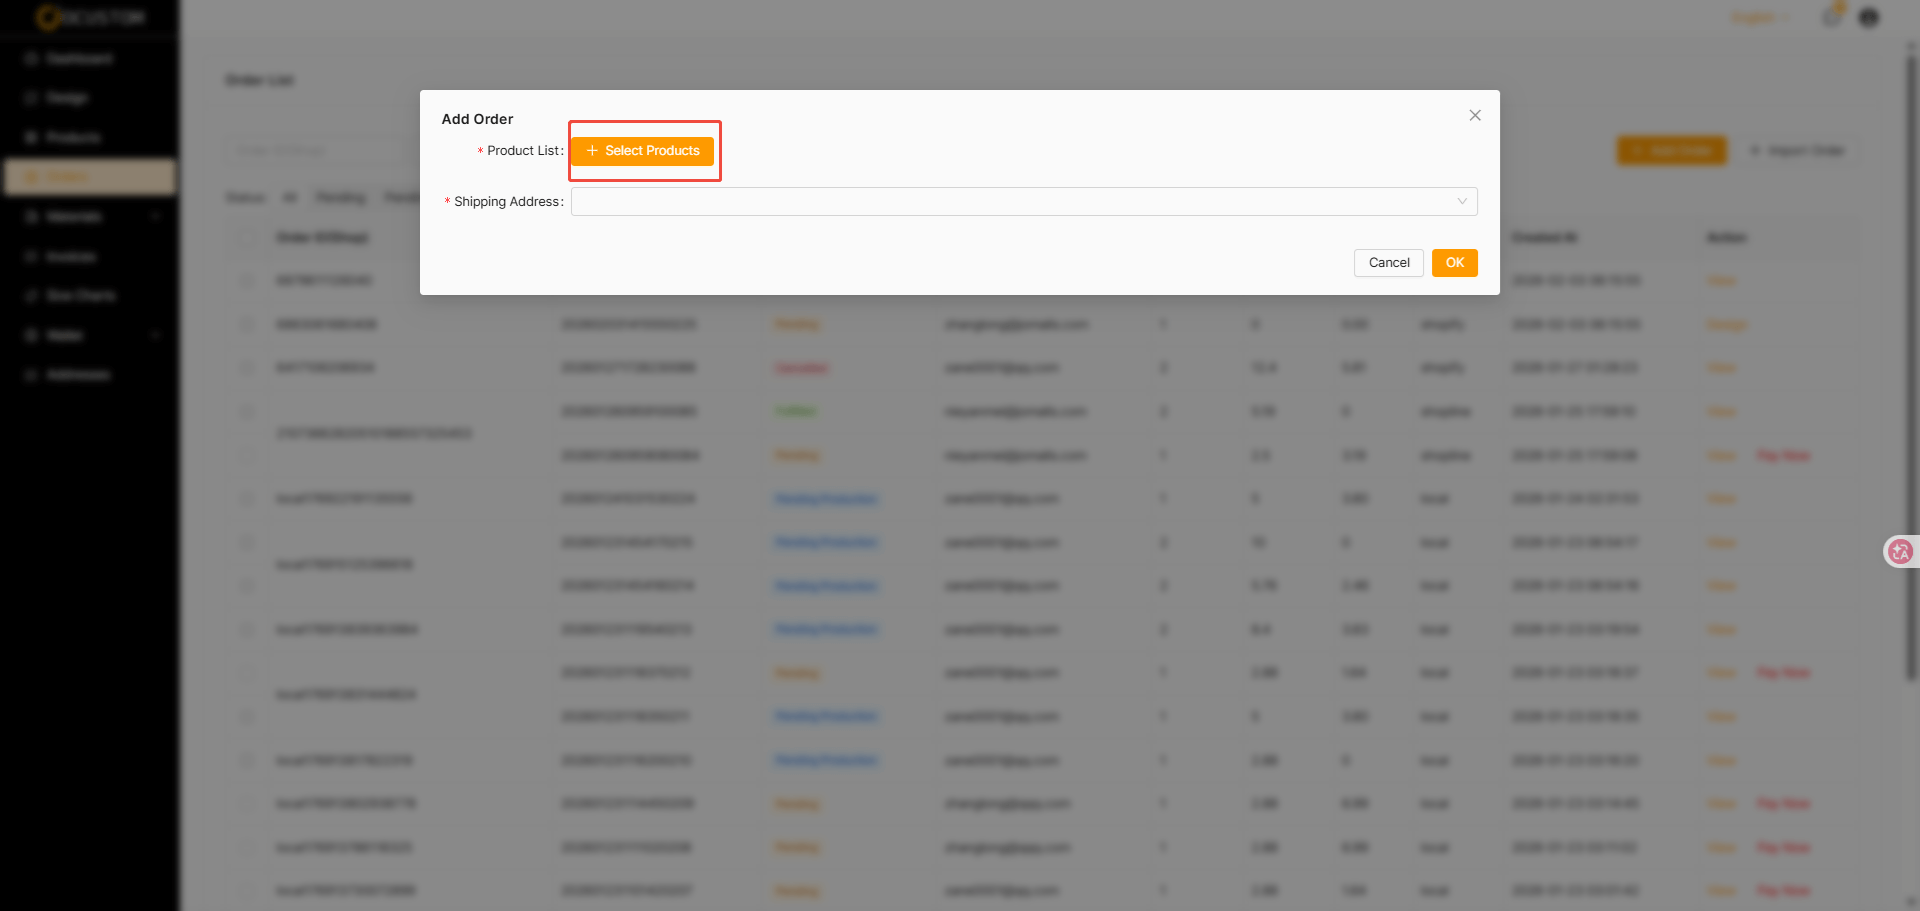1920x911 pixels.
Task: Close the Add Order dialog with X
Action: click(x=1474, y=116)
